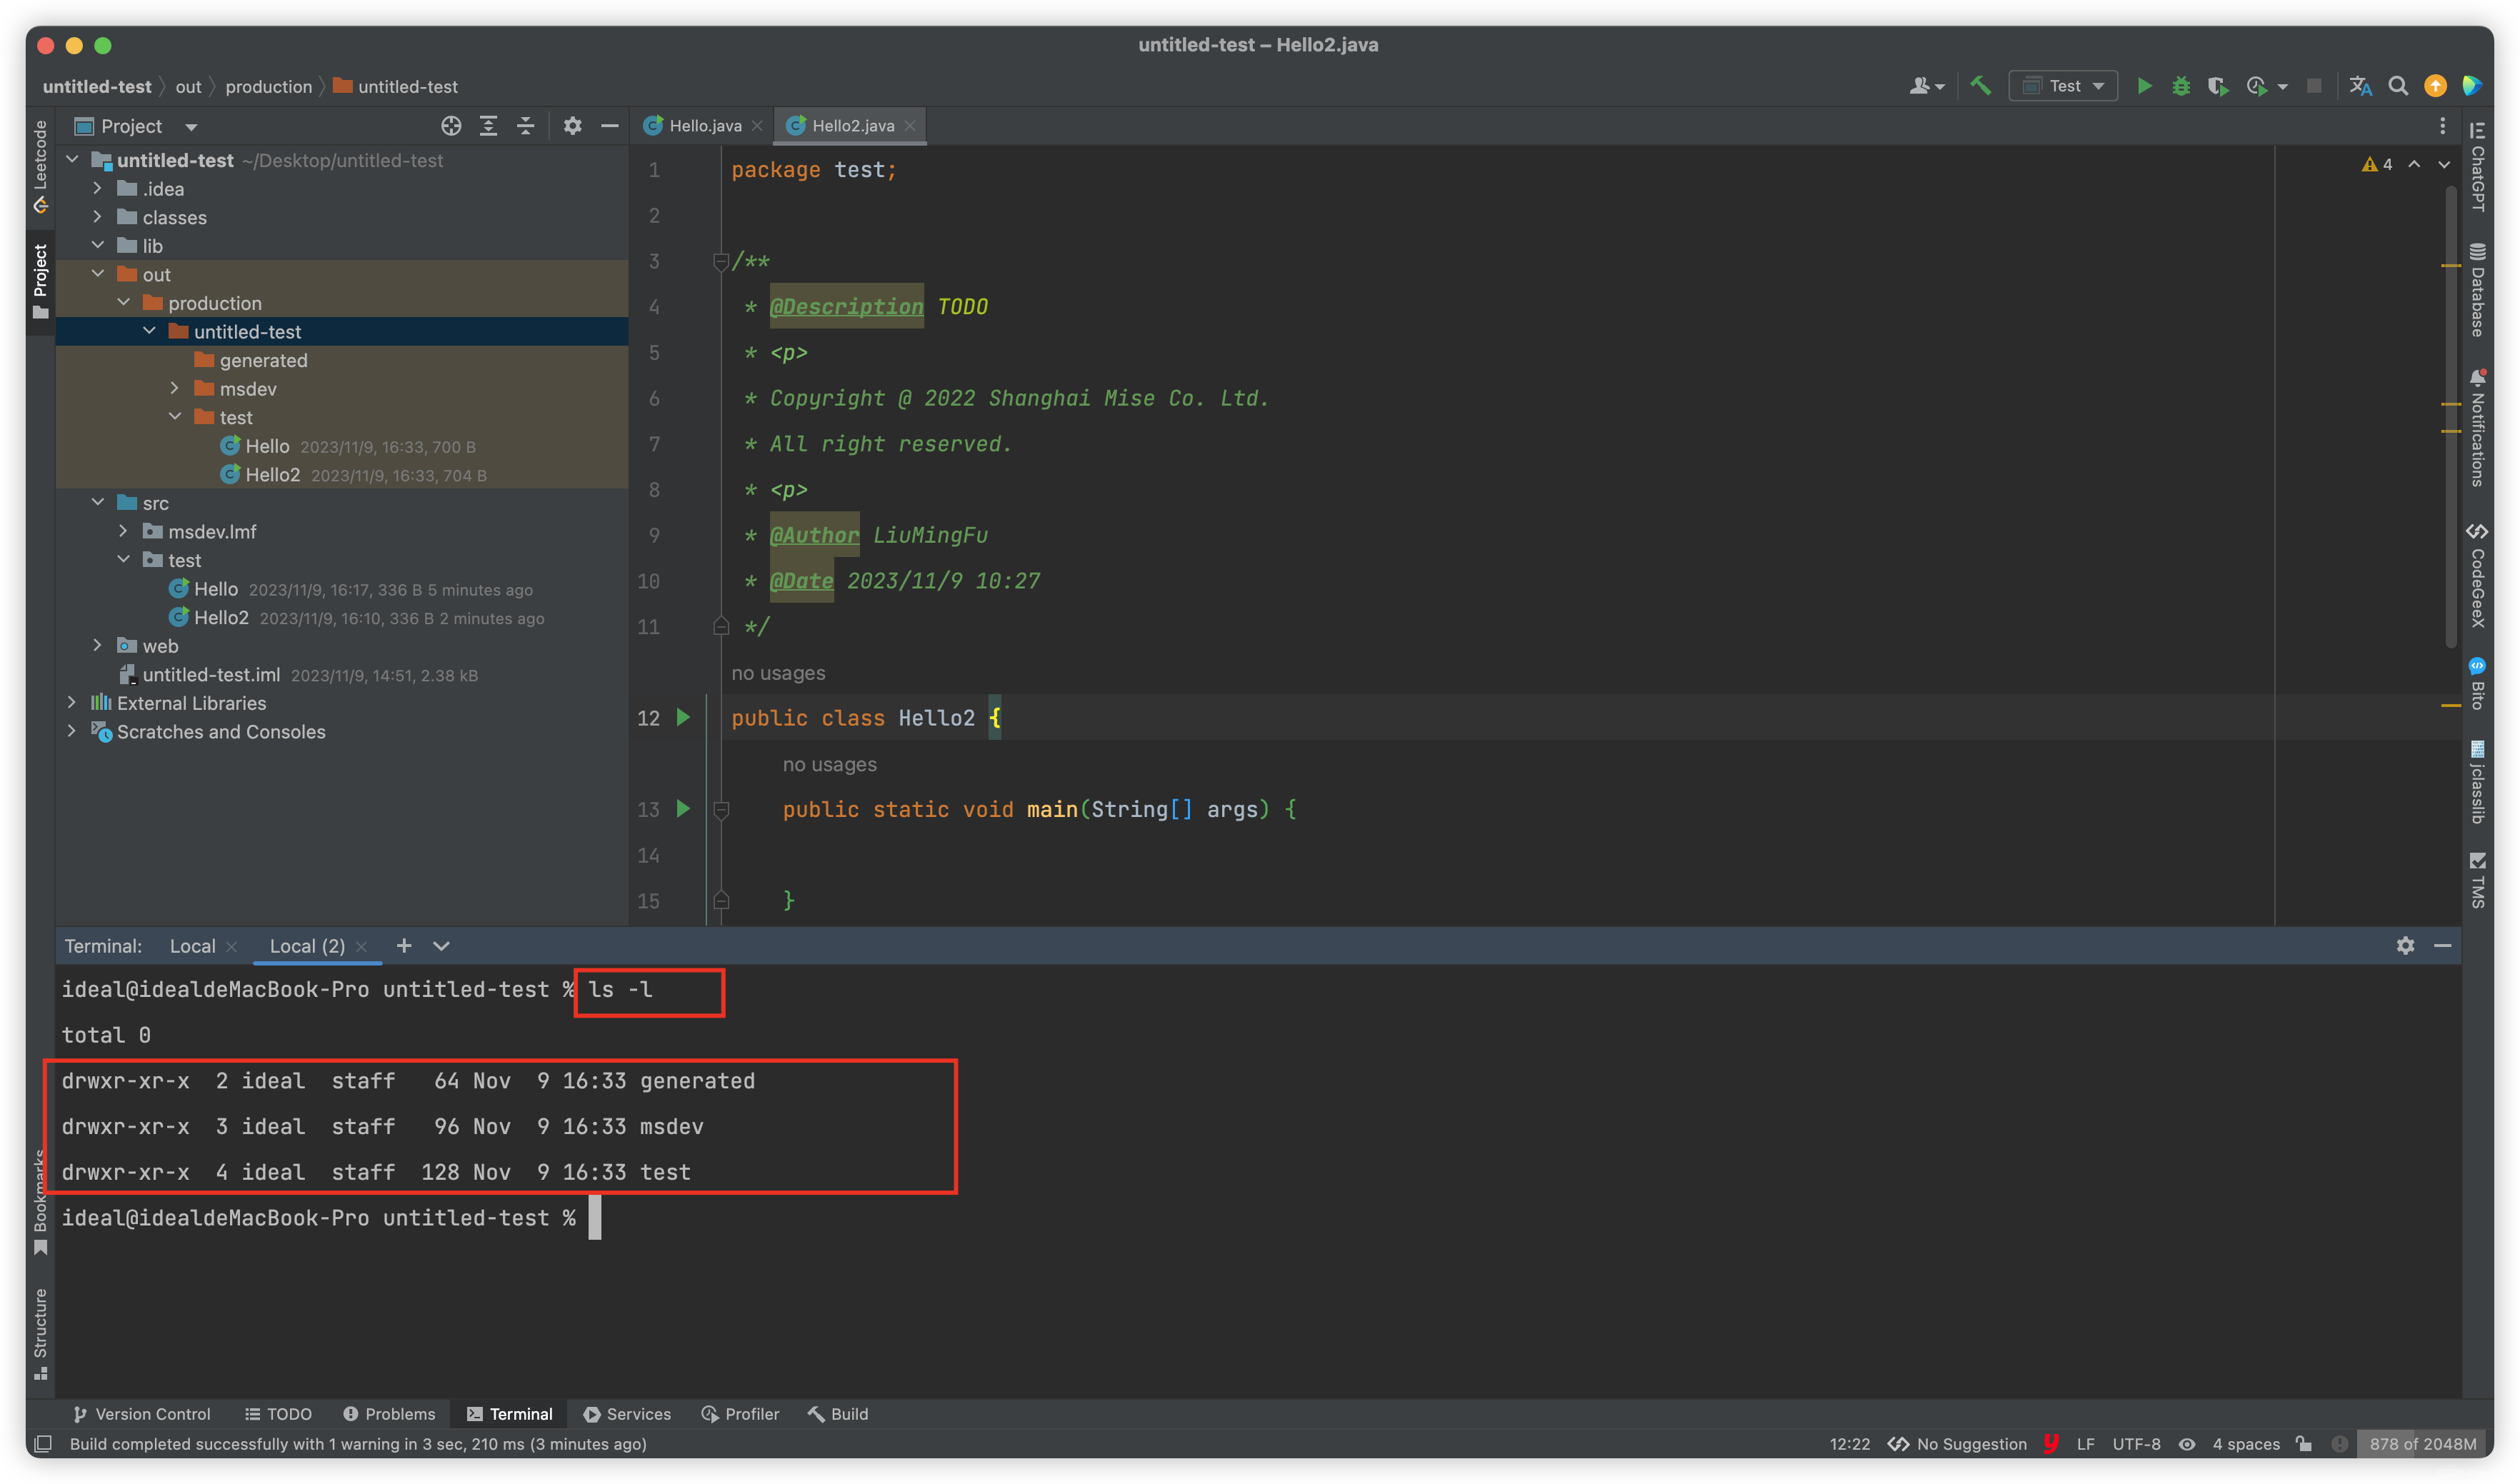Open the Translate plugin icon
Screen dimensions: 2520x1484
(x=2360, y=86)
